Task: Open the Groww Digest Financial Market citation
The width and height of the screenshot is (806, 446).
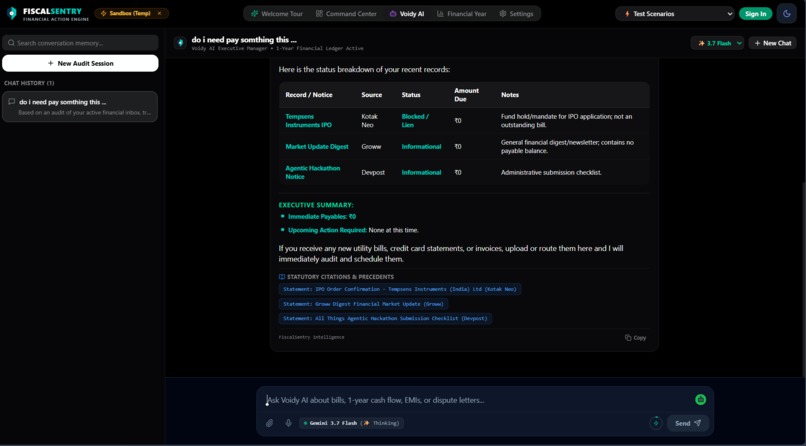Action: (x=363, y=304)
